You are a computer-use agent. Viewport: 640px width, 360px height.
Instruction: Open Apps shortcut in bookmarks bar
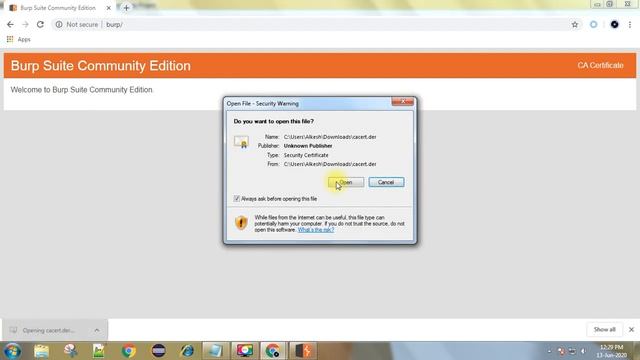18,39
